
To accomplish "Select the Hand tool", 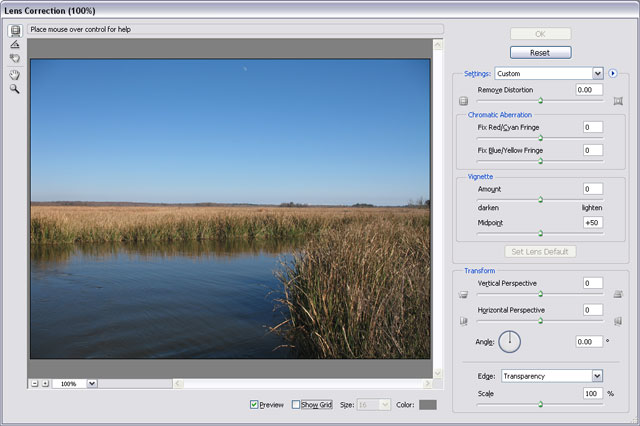I will click(x=15, y=75).
